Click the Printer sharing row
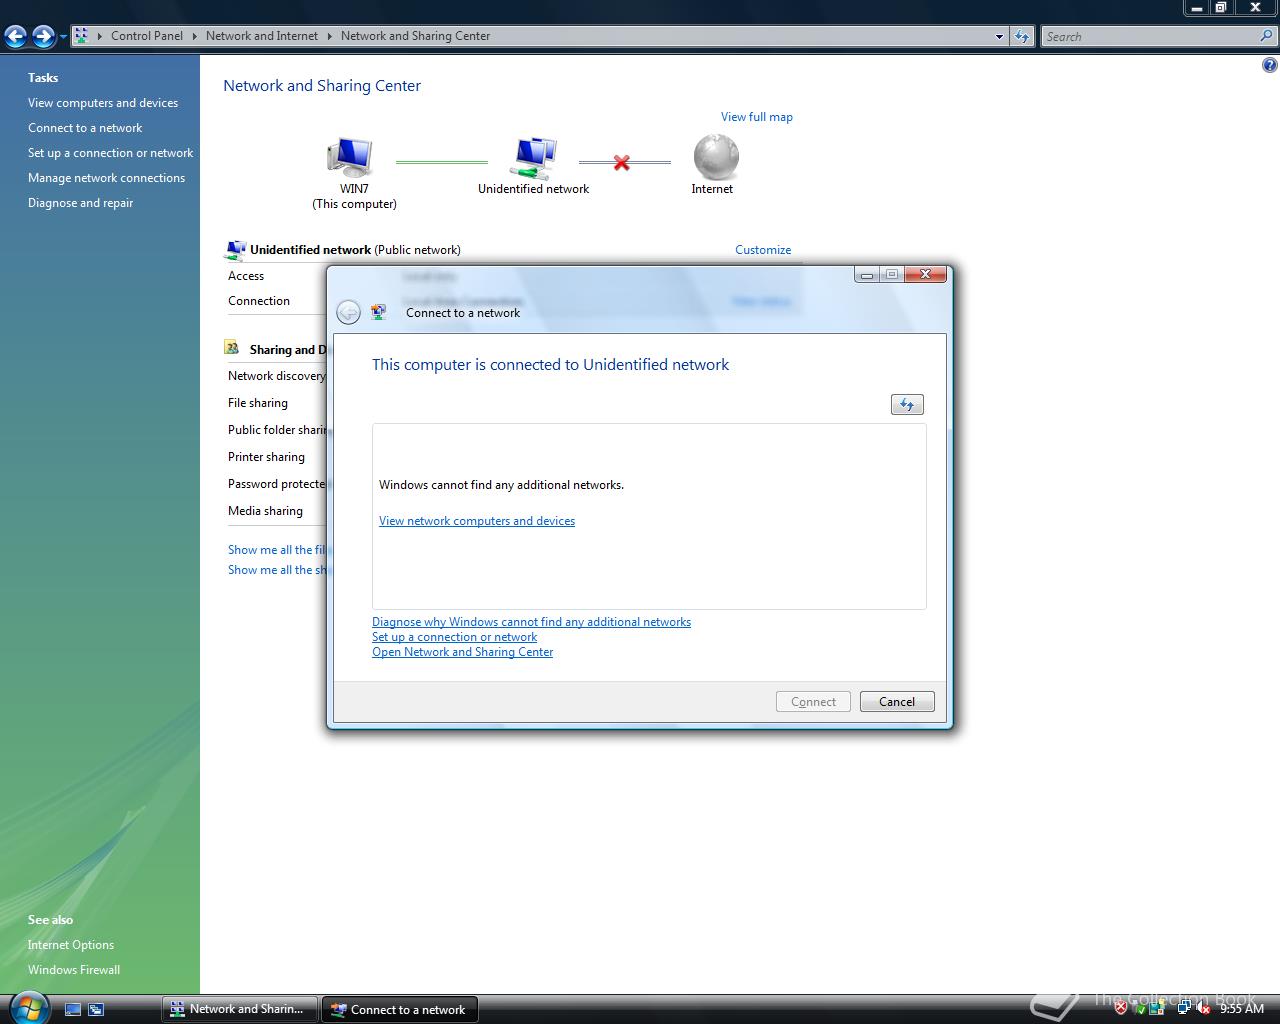This screenshot has height=1024, width=1280. point(266,457)
